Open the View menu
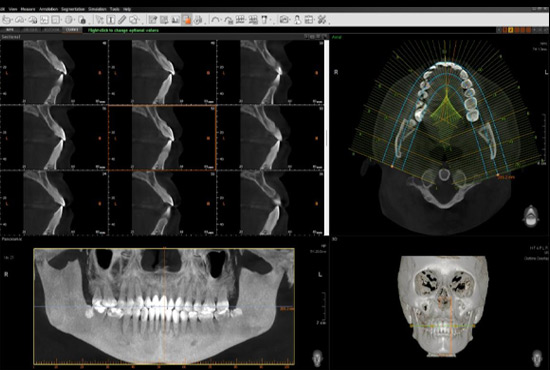 click(x=13, y=9)
